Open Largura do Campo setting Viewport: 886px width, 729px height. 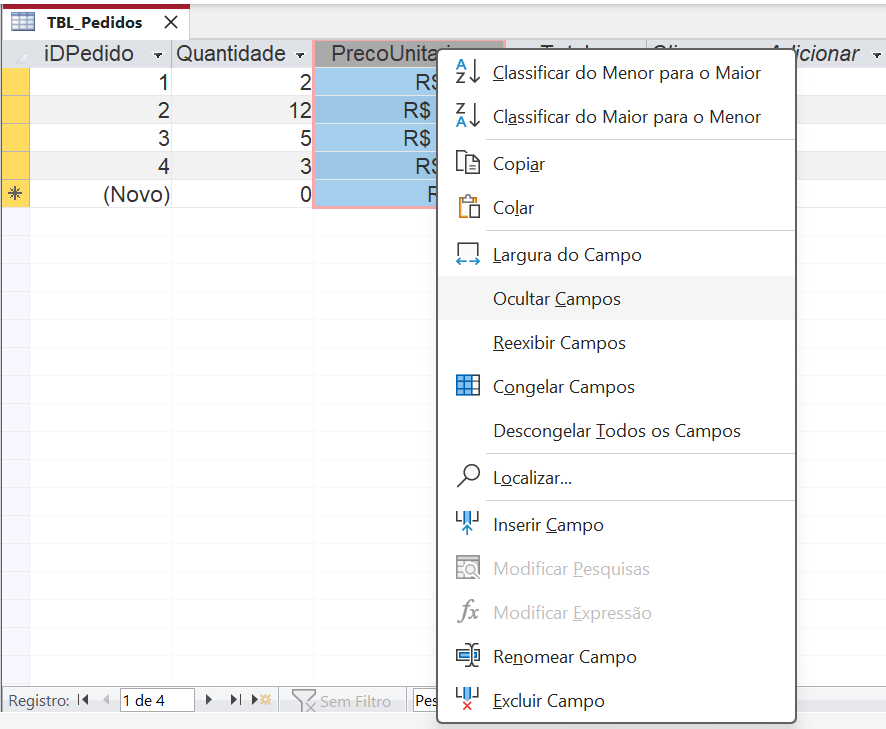(x=567, y=255)
